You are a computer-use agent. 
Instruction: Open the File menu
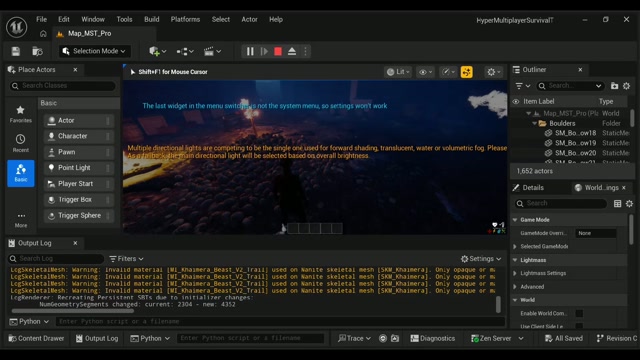[41, 19]
